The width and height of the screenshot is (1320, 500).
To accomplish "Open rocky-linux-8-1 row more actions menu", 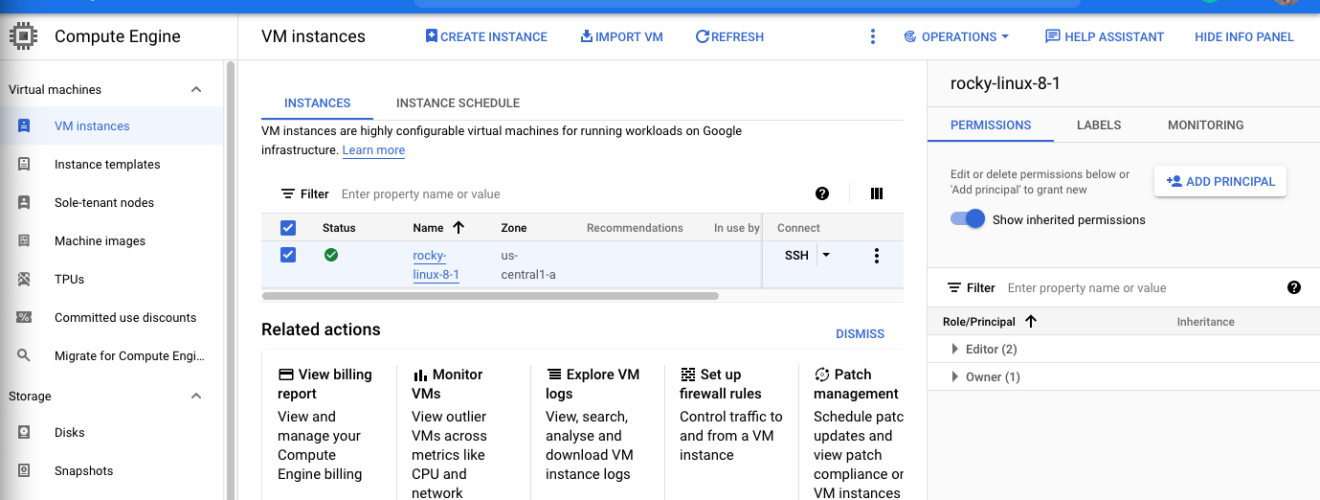I will click(877, 256).
